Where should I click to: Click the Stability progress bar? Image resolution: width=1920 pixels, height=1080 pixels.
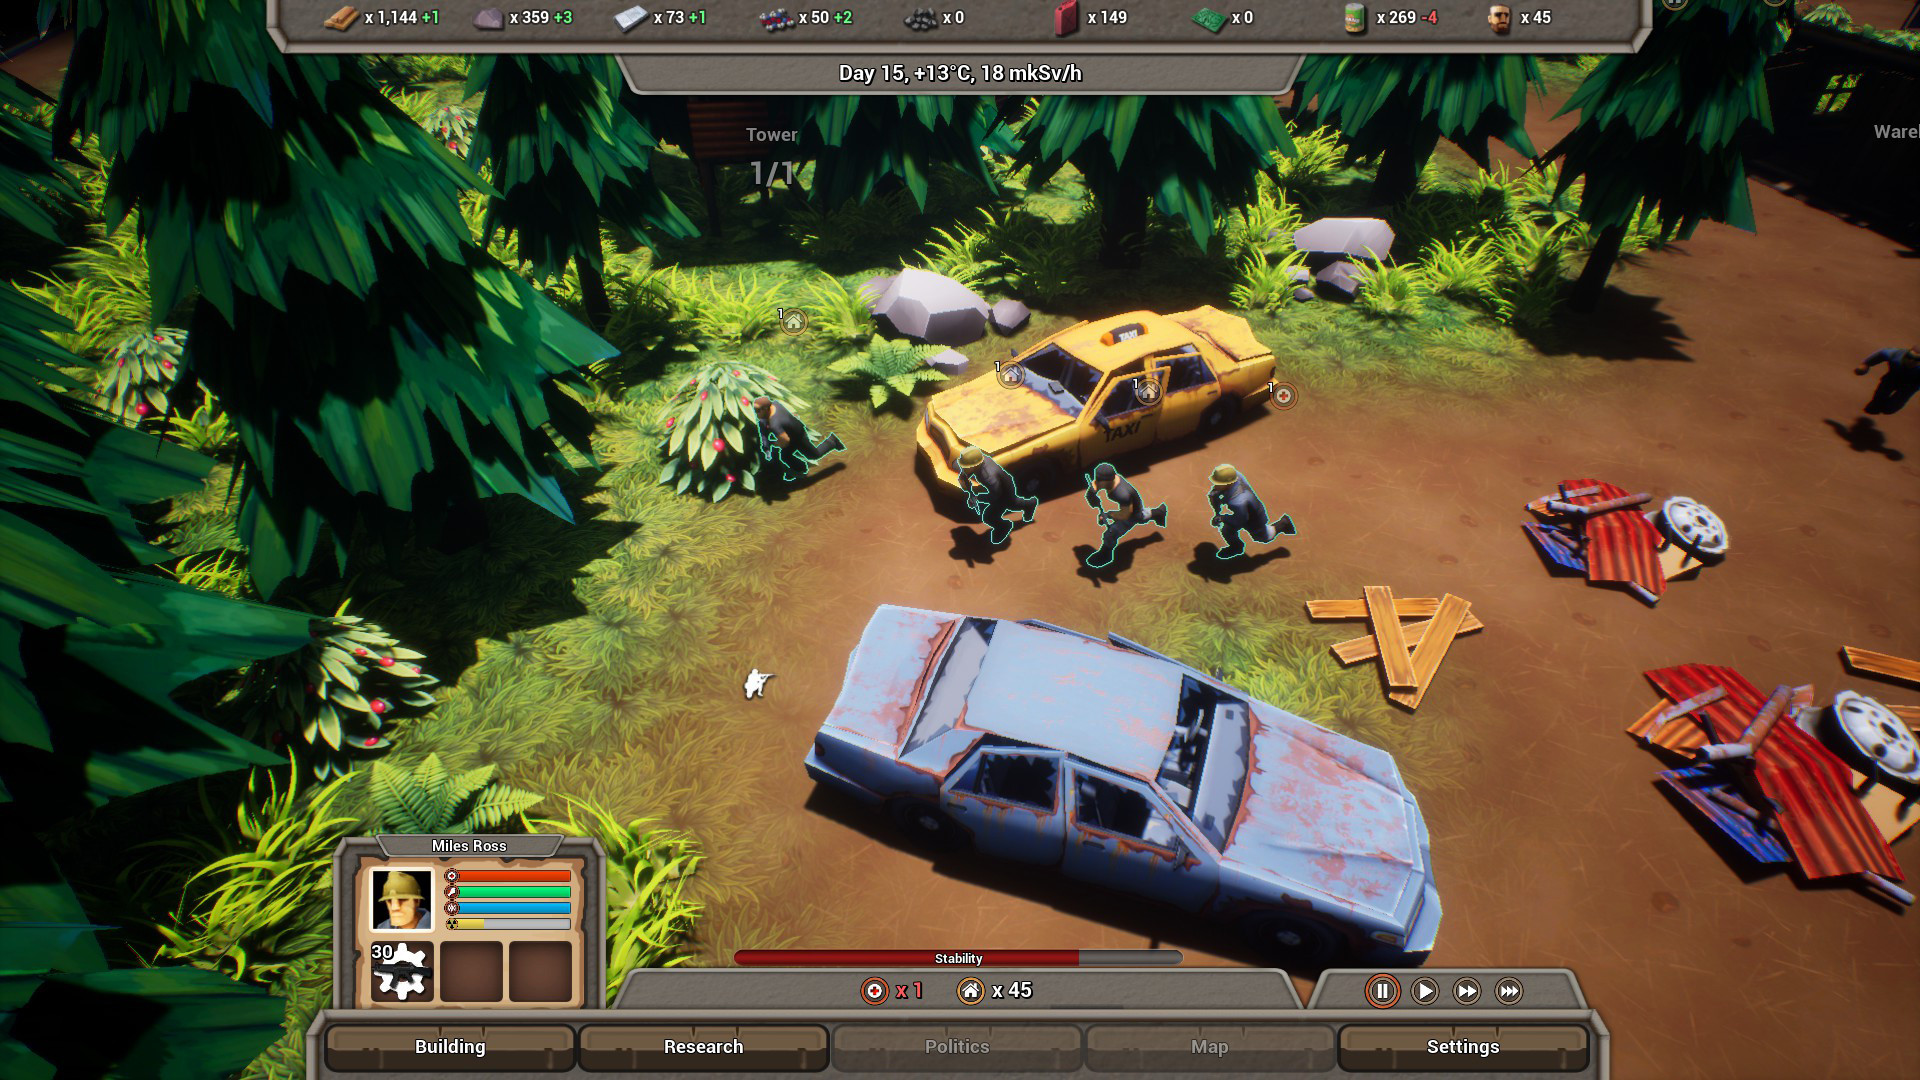(958, 958)
